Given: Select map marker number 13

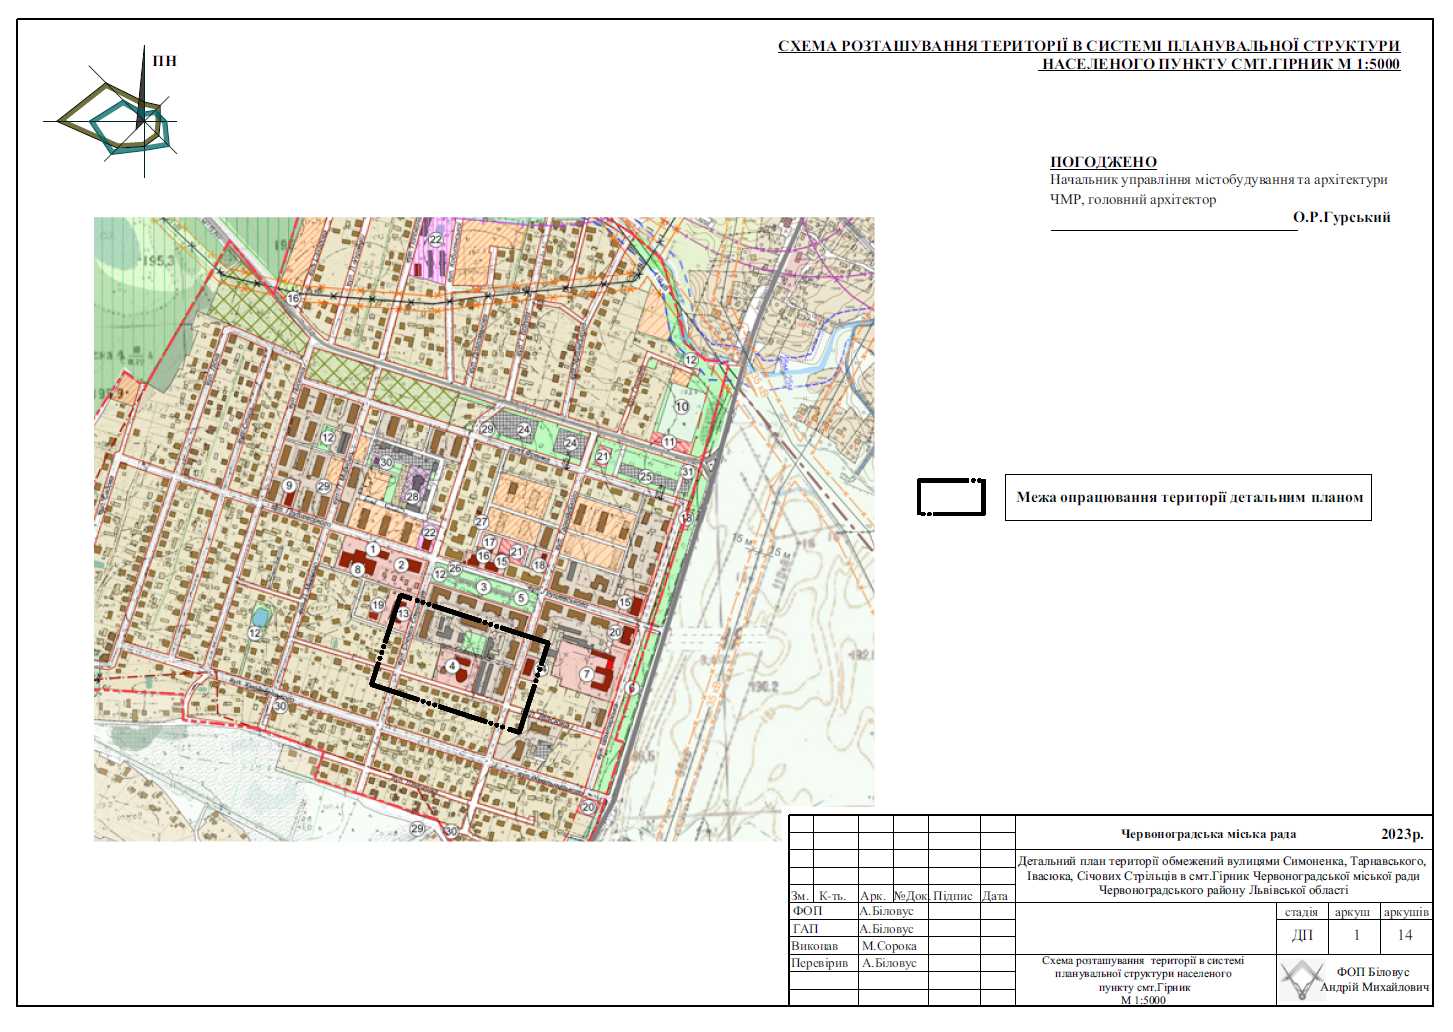Looking at the screenshot, I should point(403,615).
